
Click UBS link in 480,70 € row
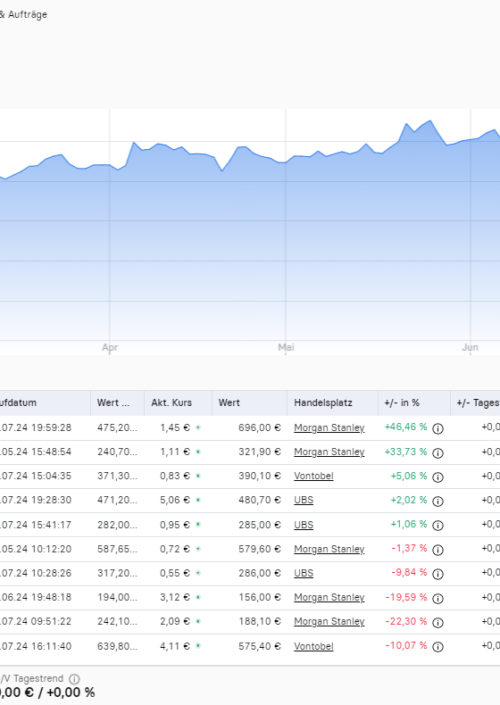(304, 500)
